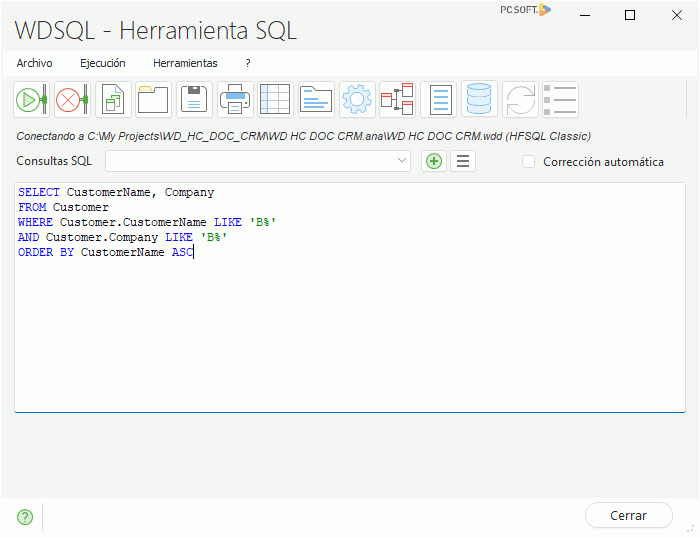Open the Herramientas menu
The image size is (700, 538).
click(185, 63)
